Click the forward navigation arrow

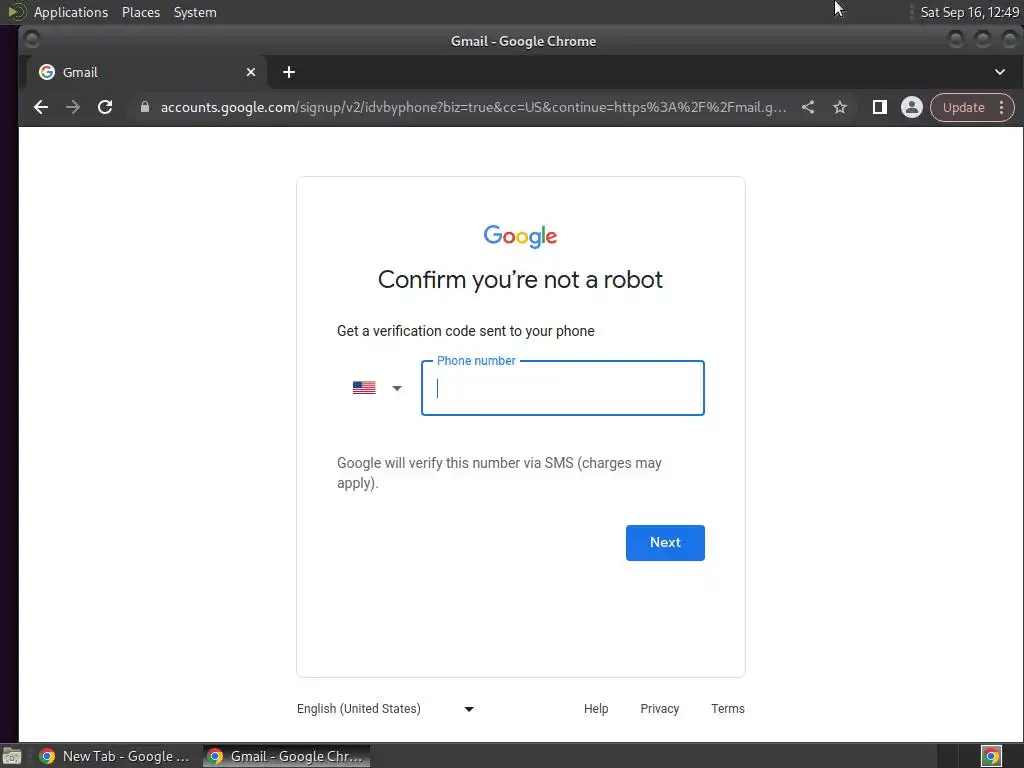tap(72, 107)
